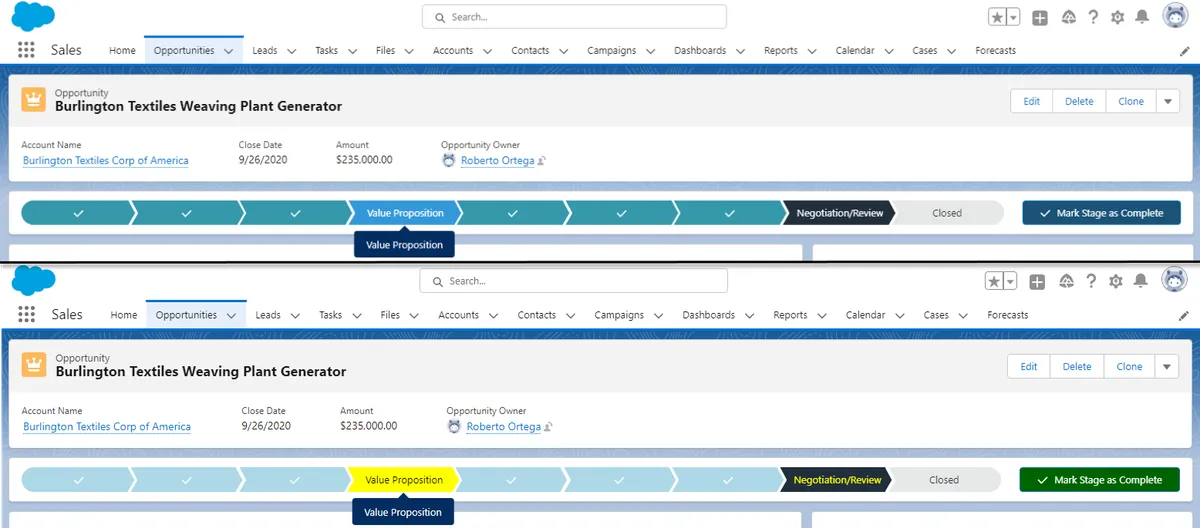The width and height of the screenshot is (1200, 528).
Task: Open Setup gear in upper screenshot
Action: click(x=1118, y=18)
